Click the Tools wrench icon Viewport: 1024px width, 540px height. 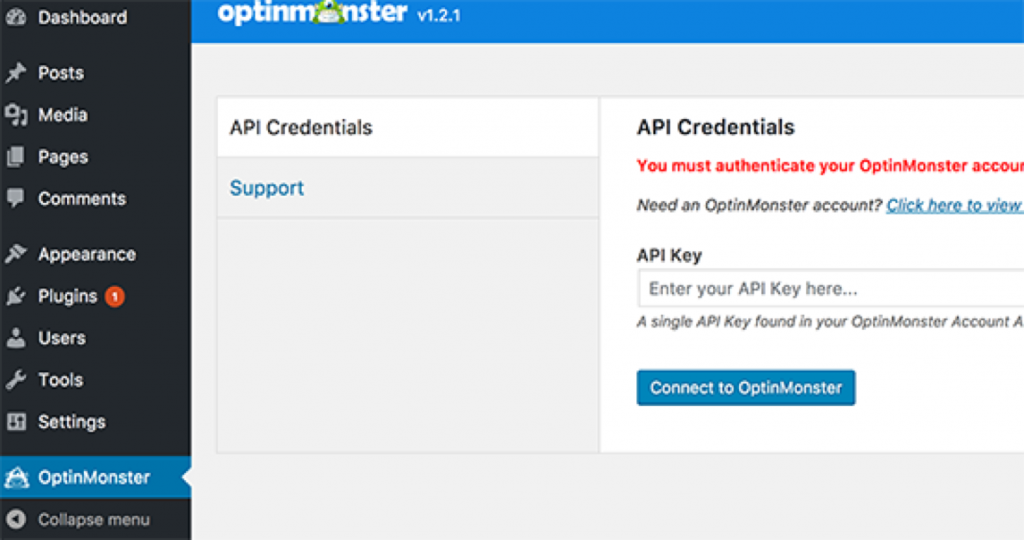coord(16,379)
